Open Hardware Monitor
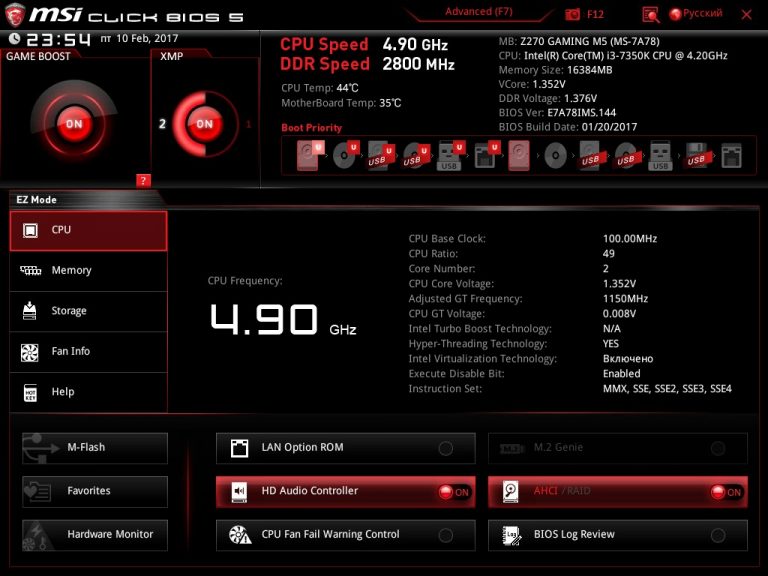 click(95, 535)
